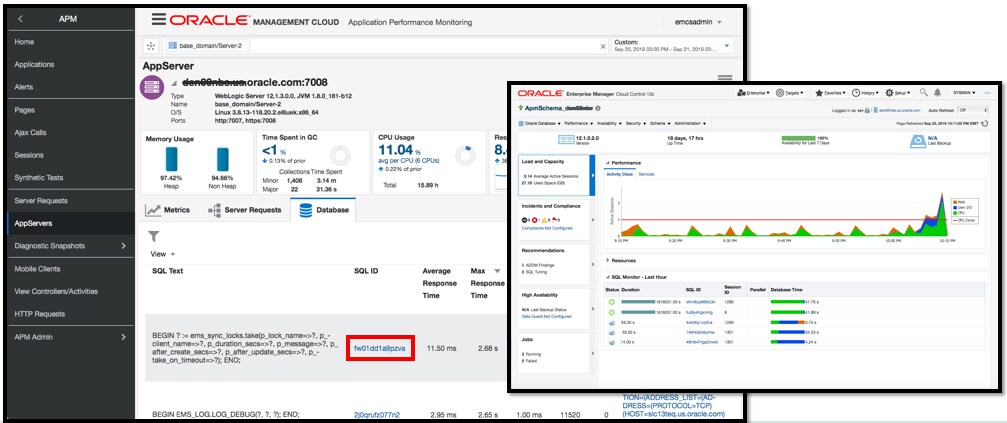Select the Database tab

click(323, 210)
